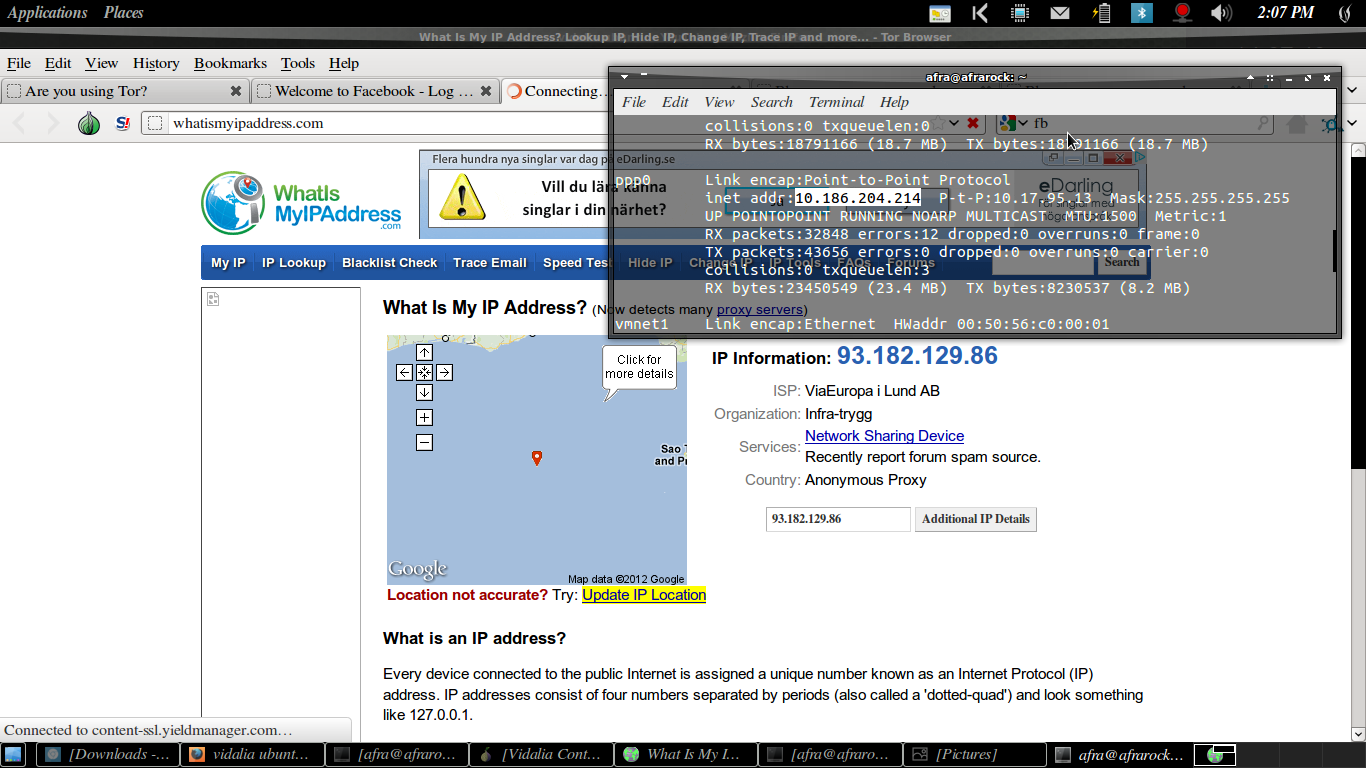The image size is (1366, 768).
Task: Open the terminal View menu
Action: tap(719, 102)
